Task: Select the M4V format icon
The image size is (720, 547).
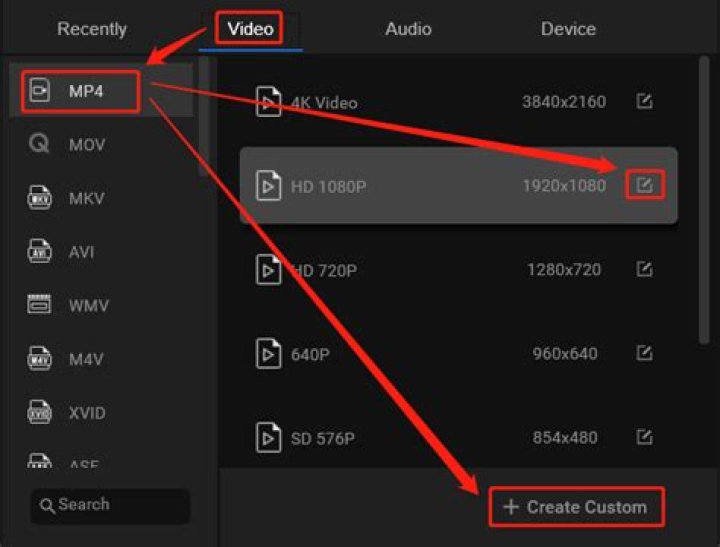Action: coord(39,358)
